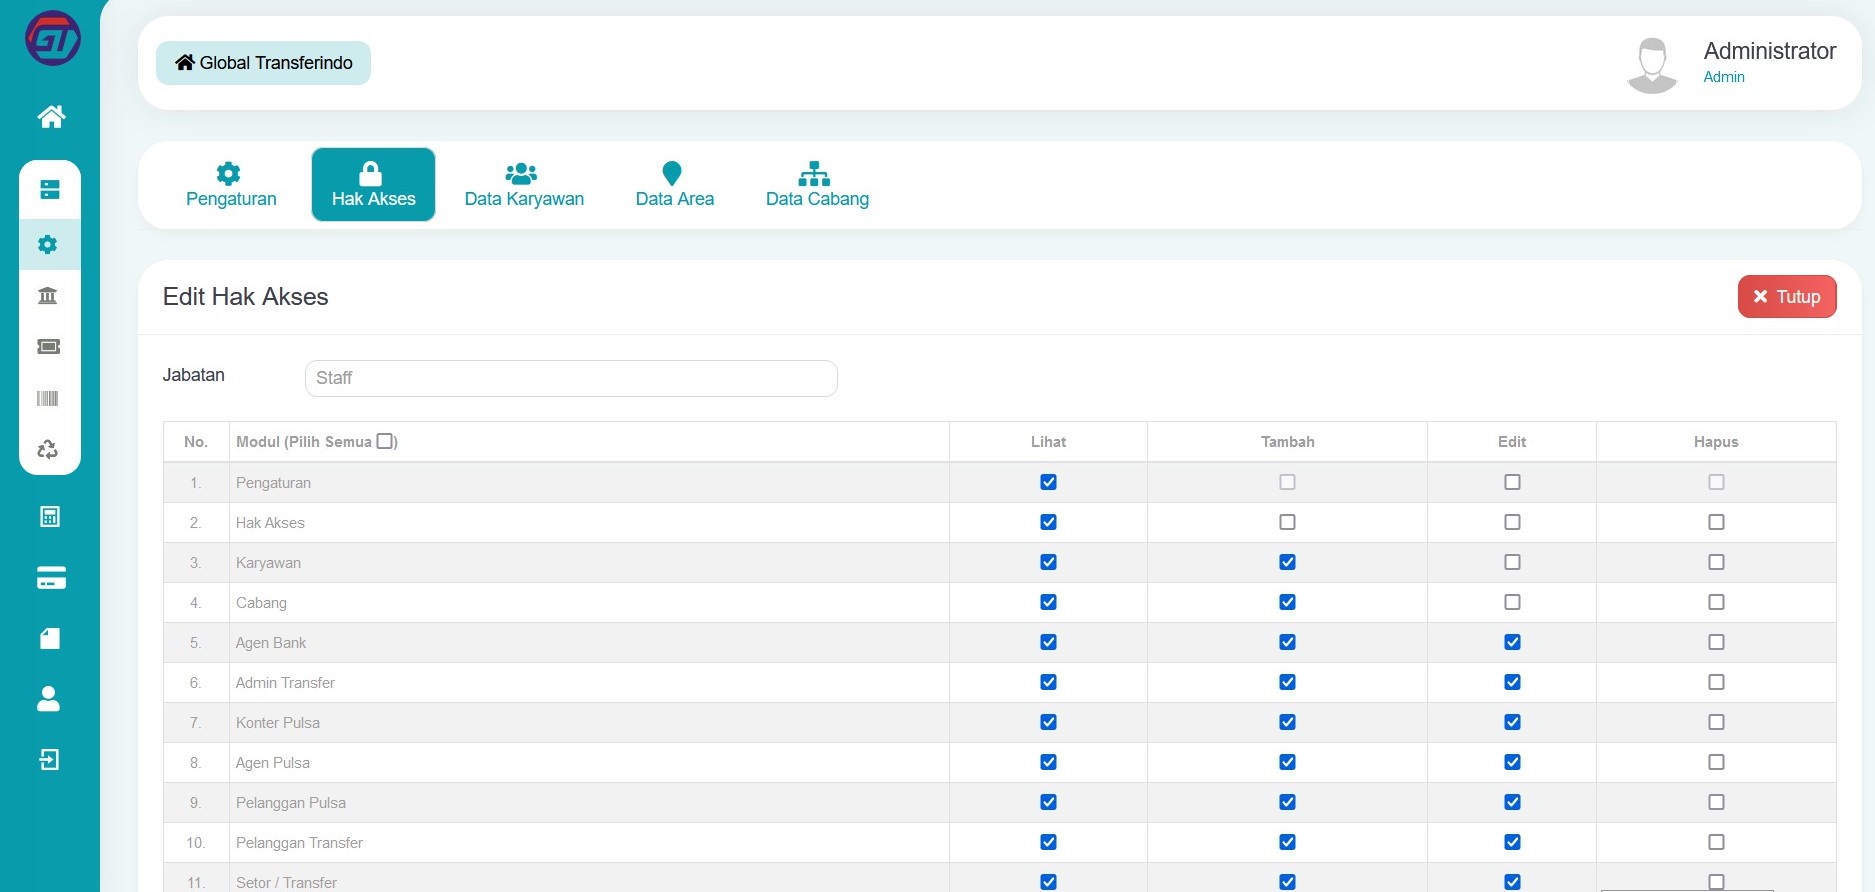Screen dimensions: 1875x892
Task: Switch to Hak Akses tab
Action: point(373,185)
